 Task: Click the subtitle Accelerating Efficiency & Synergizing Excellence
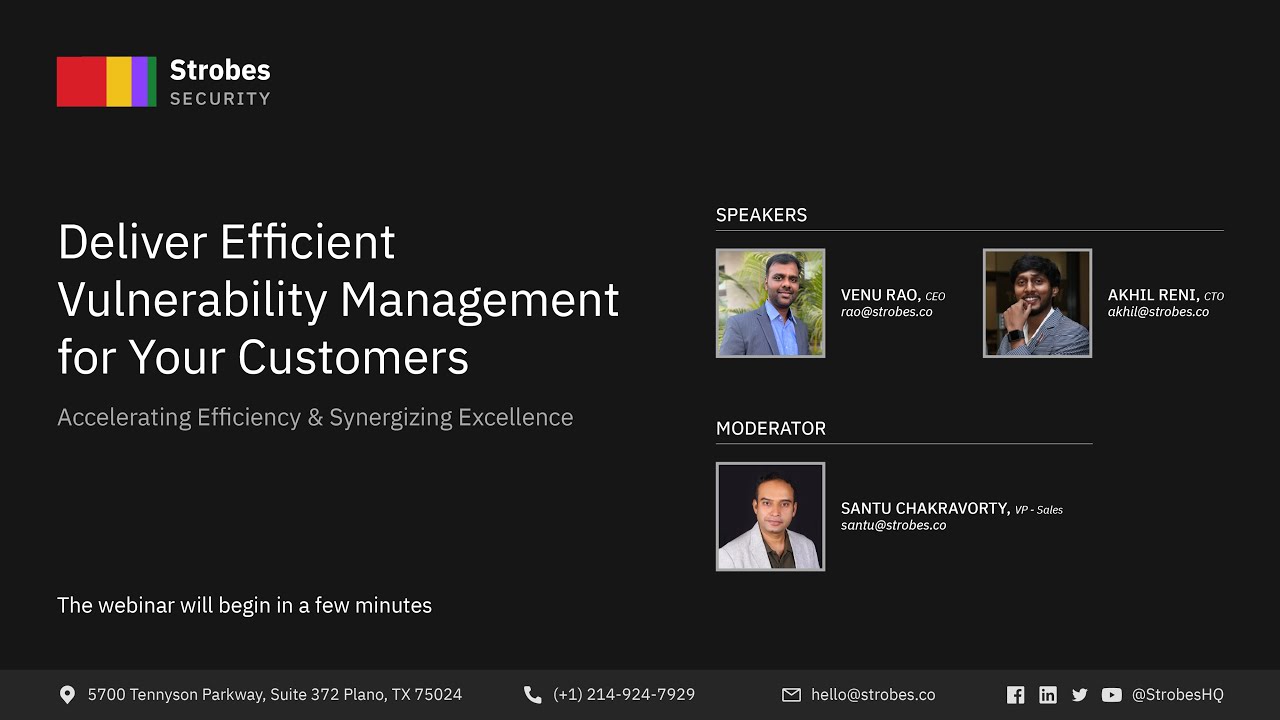coord(315,418)
